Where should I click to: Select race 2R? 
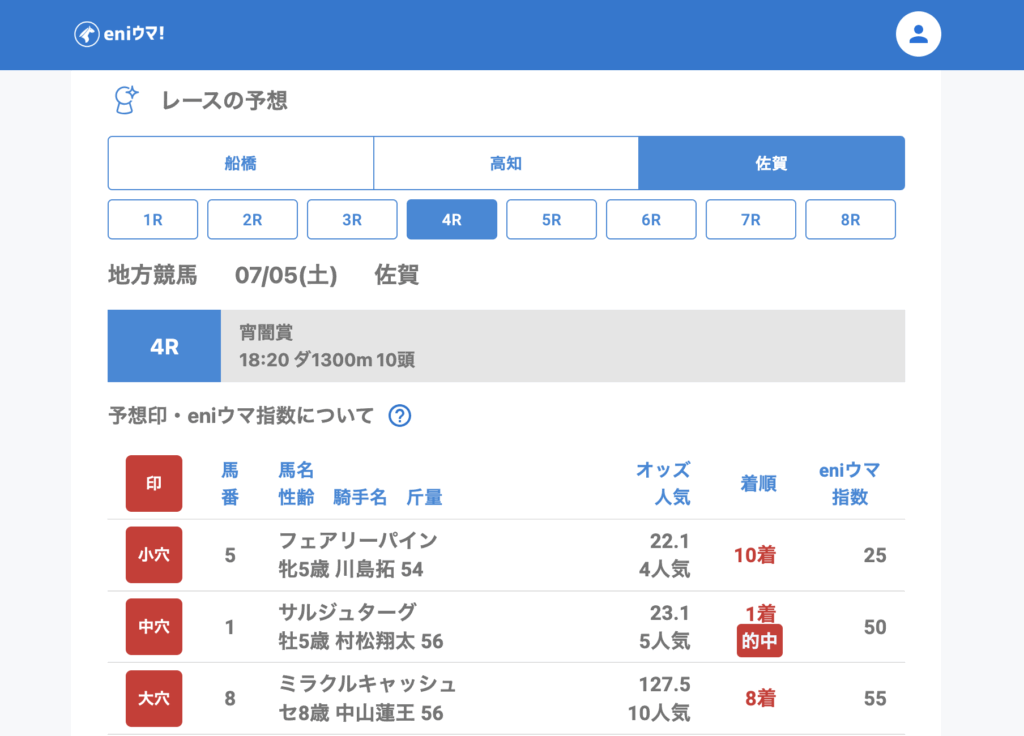(252, 220)
